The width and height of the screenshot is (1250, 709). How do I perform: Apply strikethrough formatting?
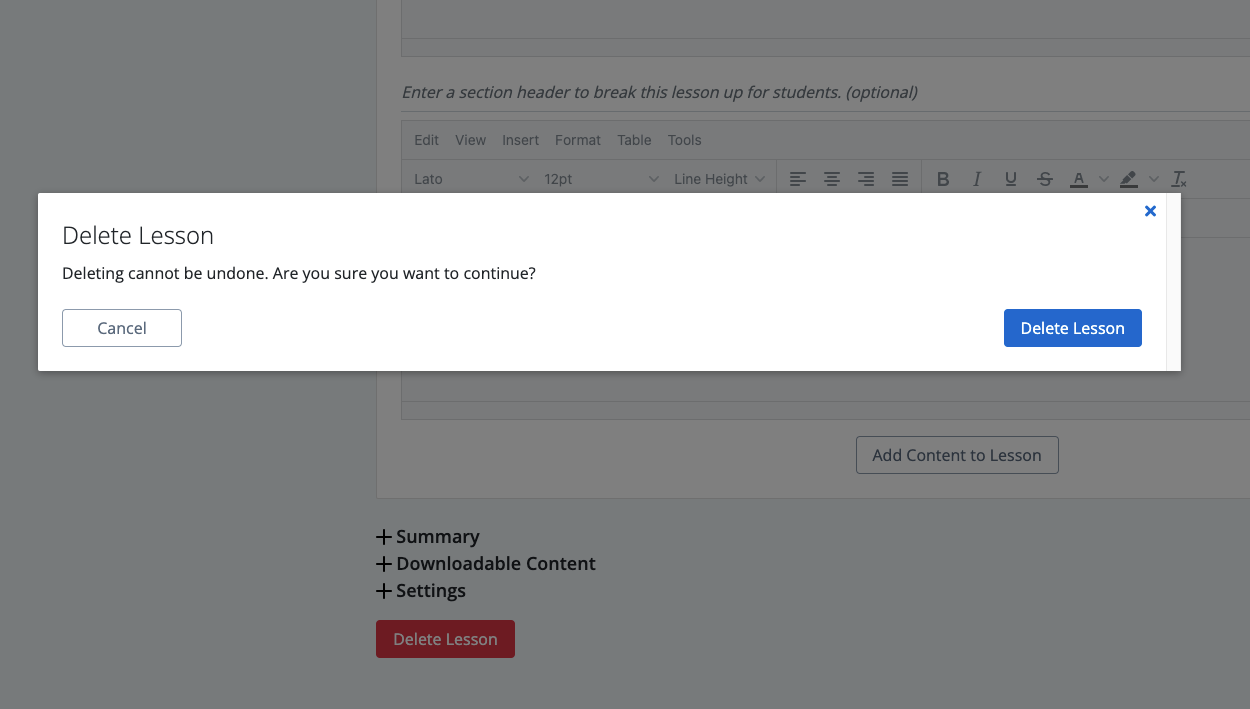coord(1044,179)
